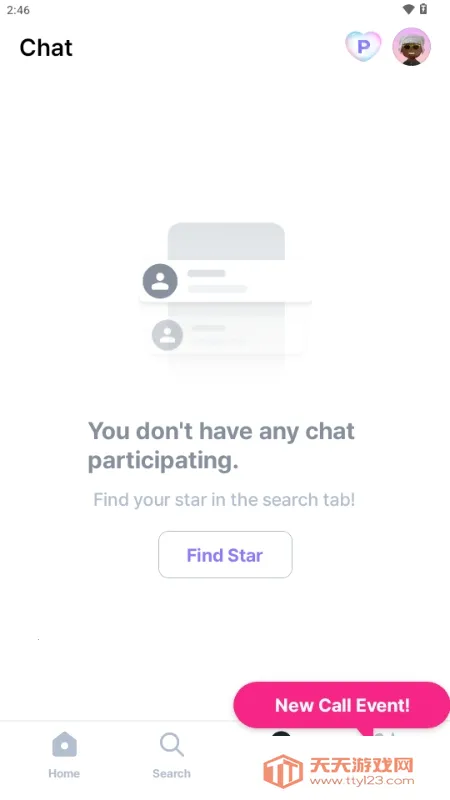This screenshot has width=450, height=800.
Task: Click the empty chat phone illustration
Action: pyautogui.click(x=225, y=301)
